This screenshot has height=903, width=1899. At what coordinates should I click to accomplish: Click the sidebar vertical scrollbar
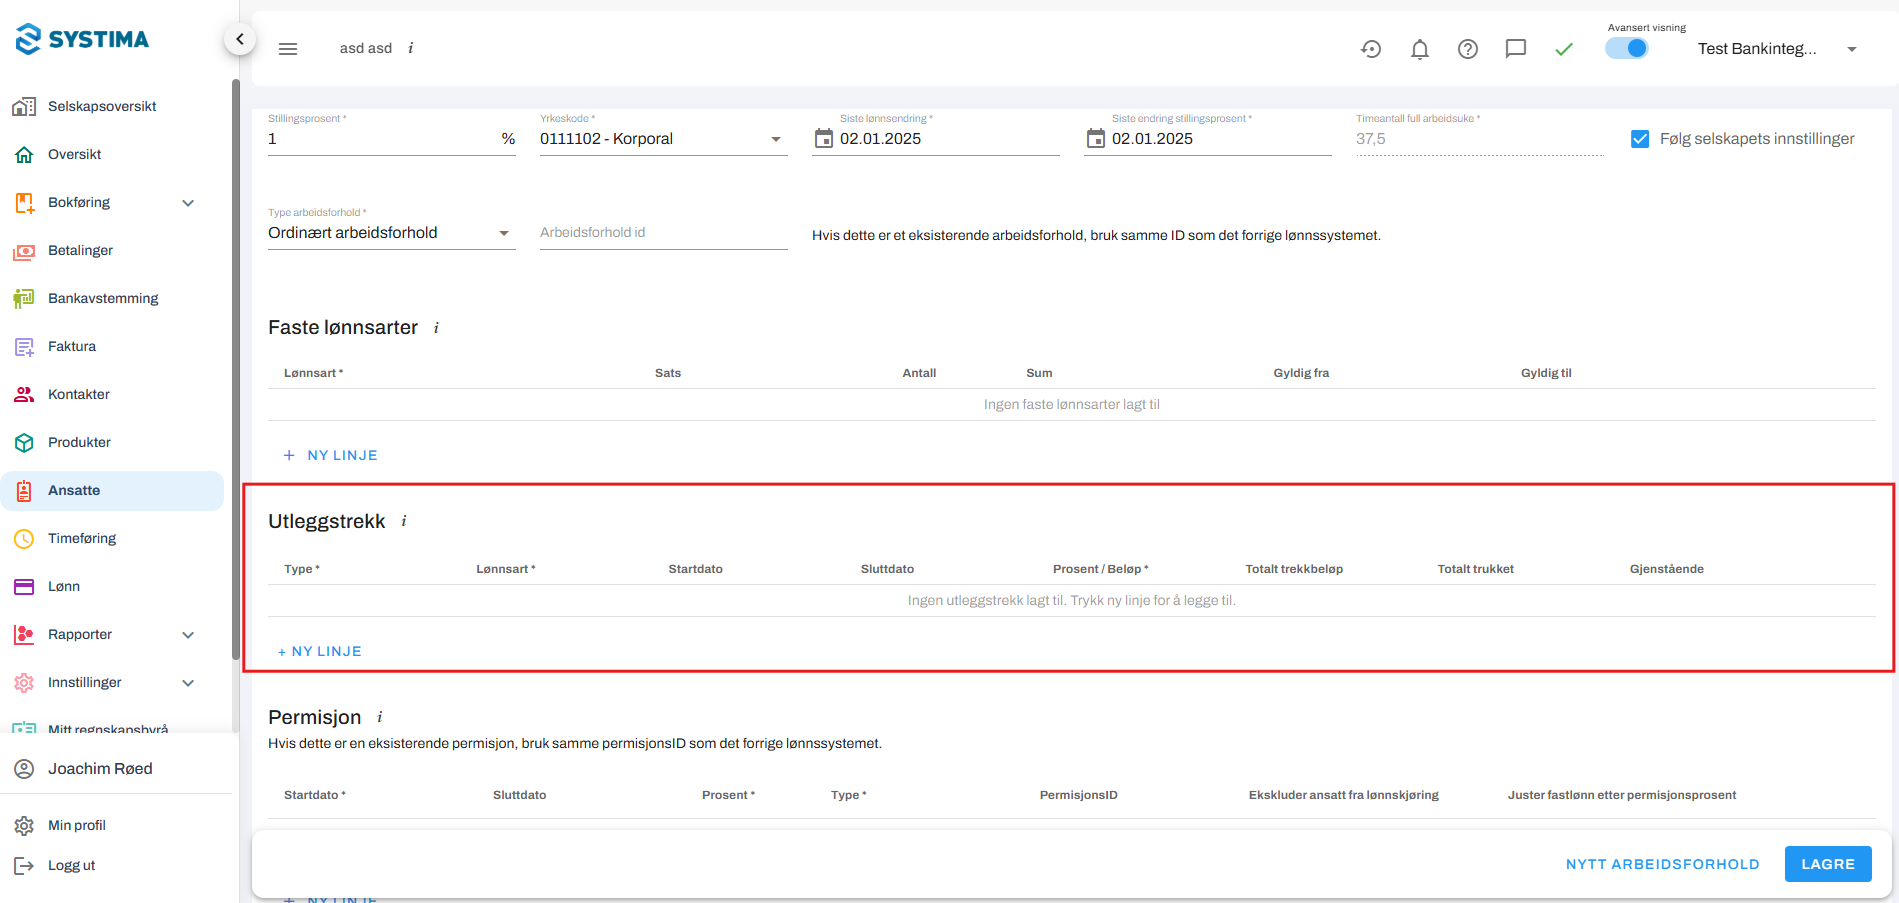click(x=235, y=370)
